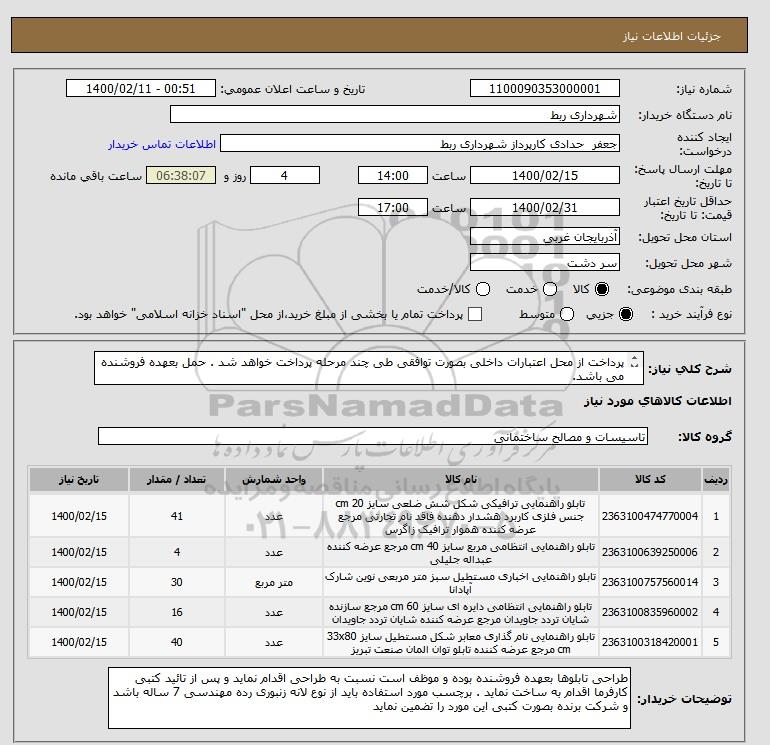The width and height of the screenshot is (770, 745).
Task: Click the تعداد / مقدار column header
Action: point(177,479)
